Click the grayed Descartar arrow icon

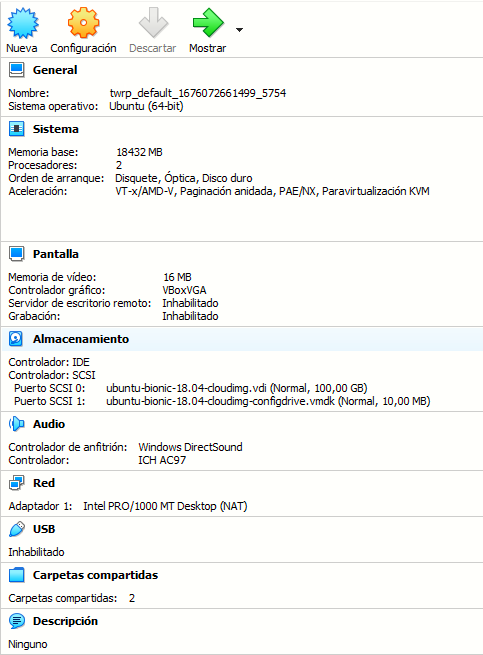tap(153, 23)
